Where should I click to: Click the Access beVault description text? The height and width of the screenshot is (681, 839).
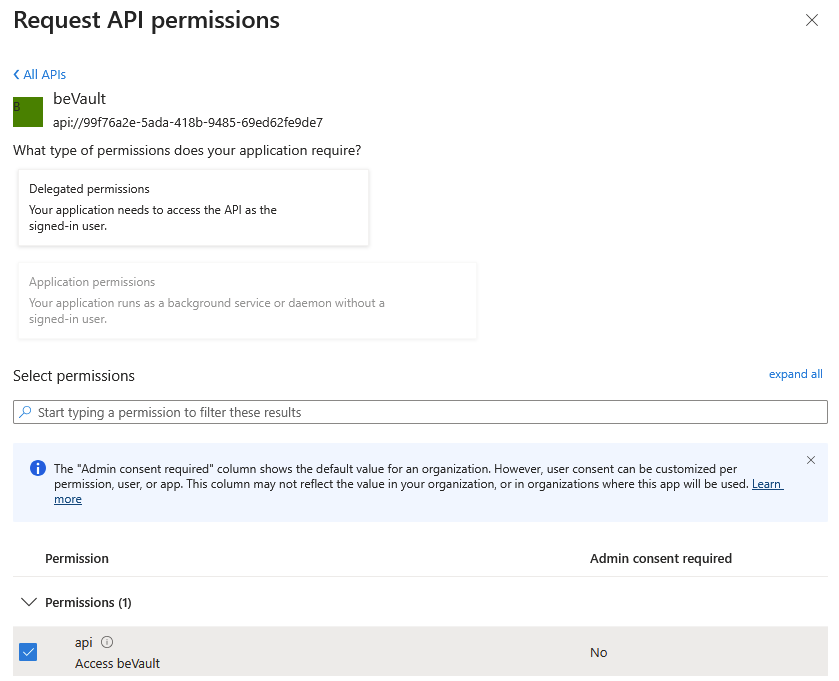(x=117, y=663)
